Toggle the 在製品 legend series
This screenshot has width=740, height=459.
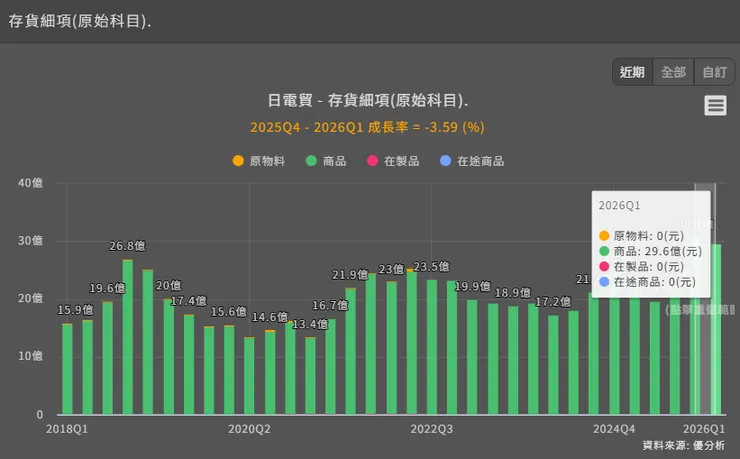[393, 161]
